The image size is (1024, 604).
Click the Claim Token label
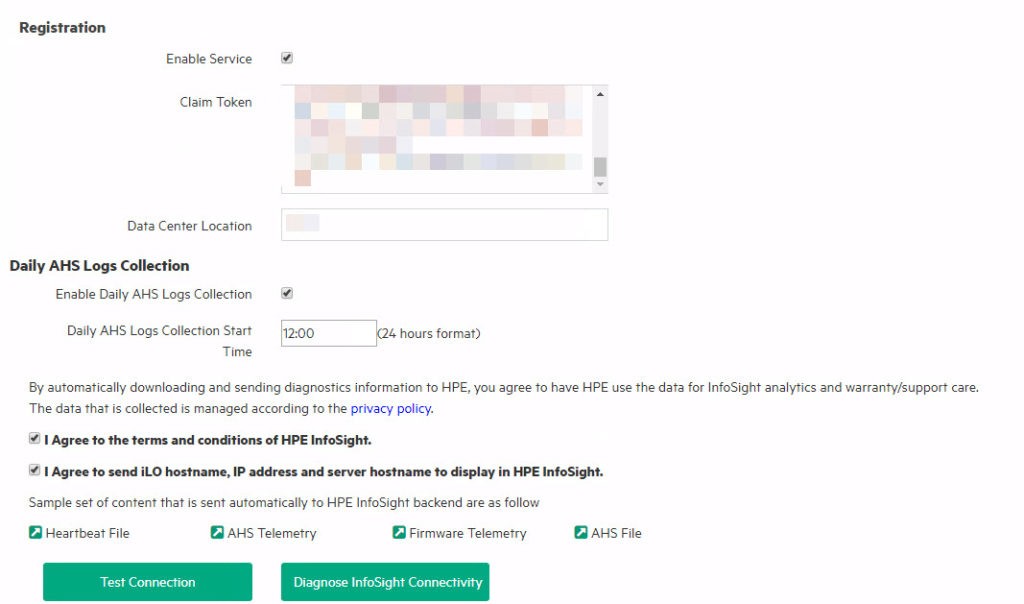(x=216, y=102)
